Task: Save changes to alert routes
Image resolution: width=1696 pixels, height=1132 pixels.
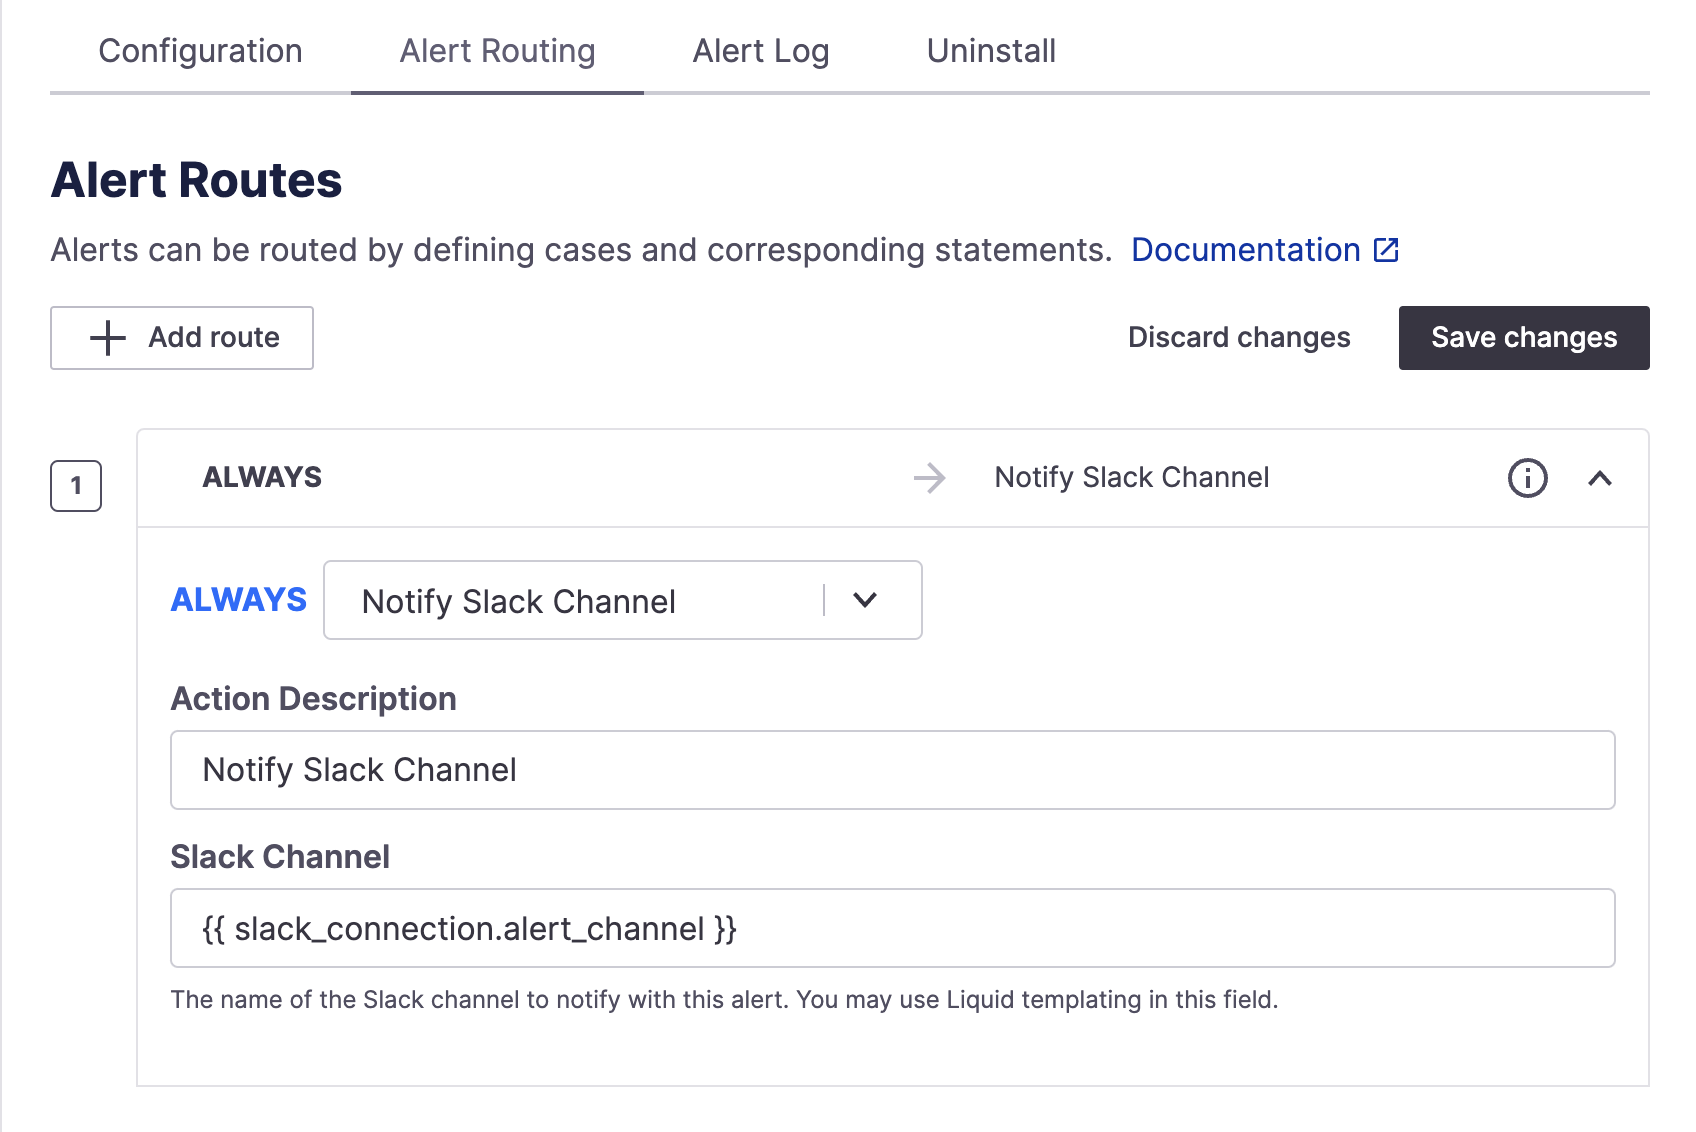Action: click(x=1524, y=338)
